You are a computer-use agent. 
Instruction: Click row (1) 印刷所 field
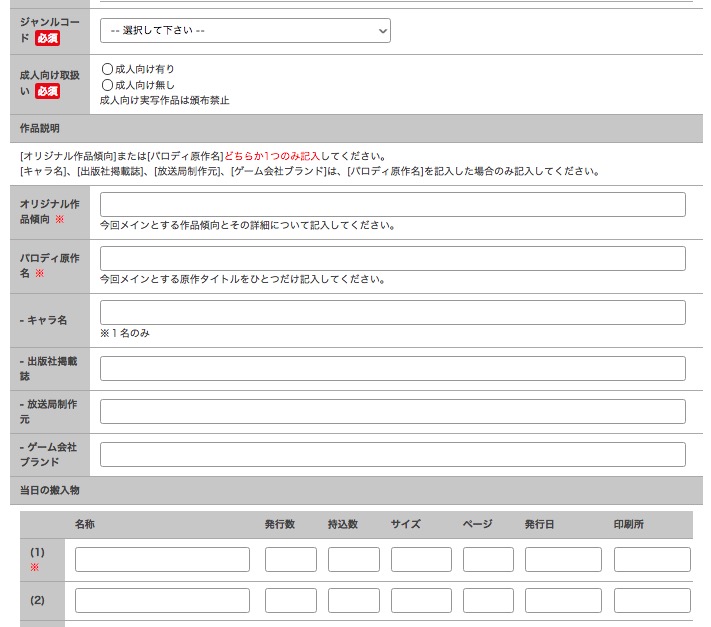point(652,559)
